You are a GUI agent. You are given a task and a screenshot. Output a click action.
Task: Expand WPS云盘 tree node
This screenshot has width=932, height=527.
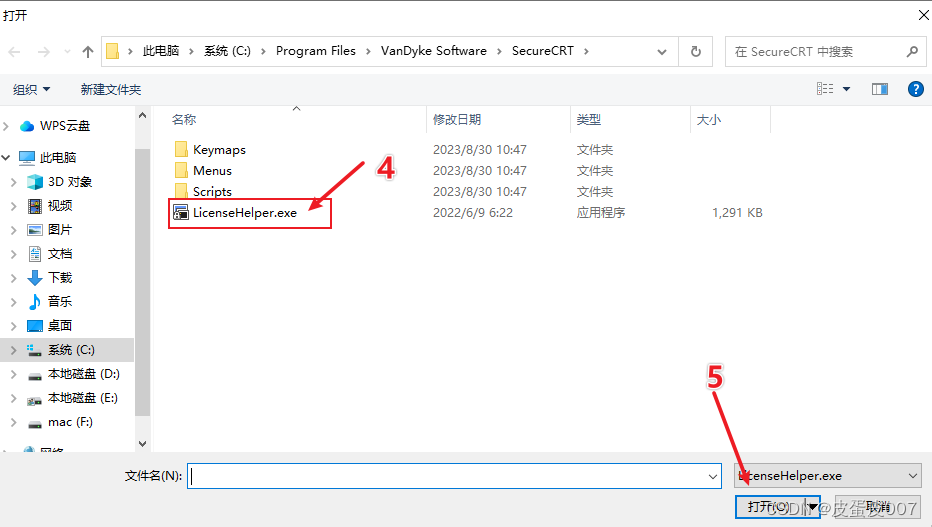pyautogui.click(x=7, y=126)
